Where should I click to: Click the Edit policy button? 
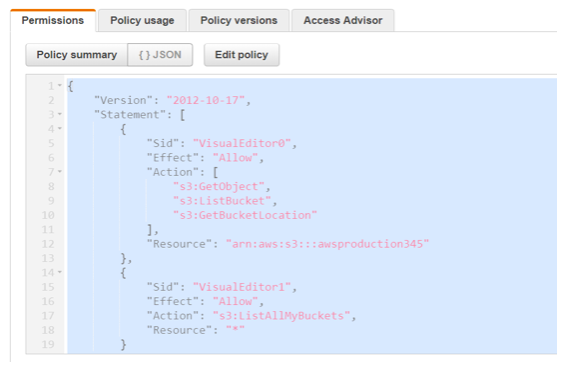(x=241, y=55)
